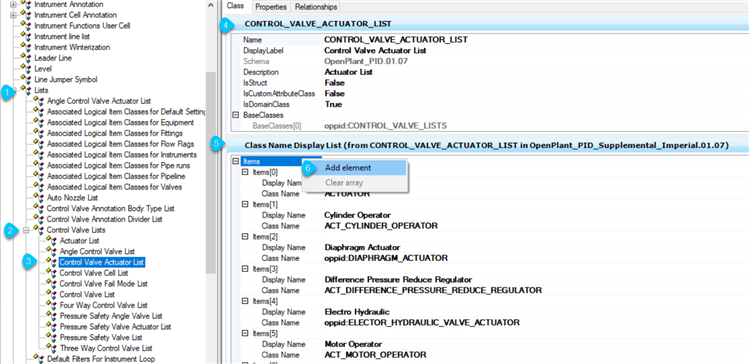
Task: Click the DisplayLabel value Control Valve Actuator List
Action: (x=375, y=51)
